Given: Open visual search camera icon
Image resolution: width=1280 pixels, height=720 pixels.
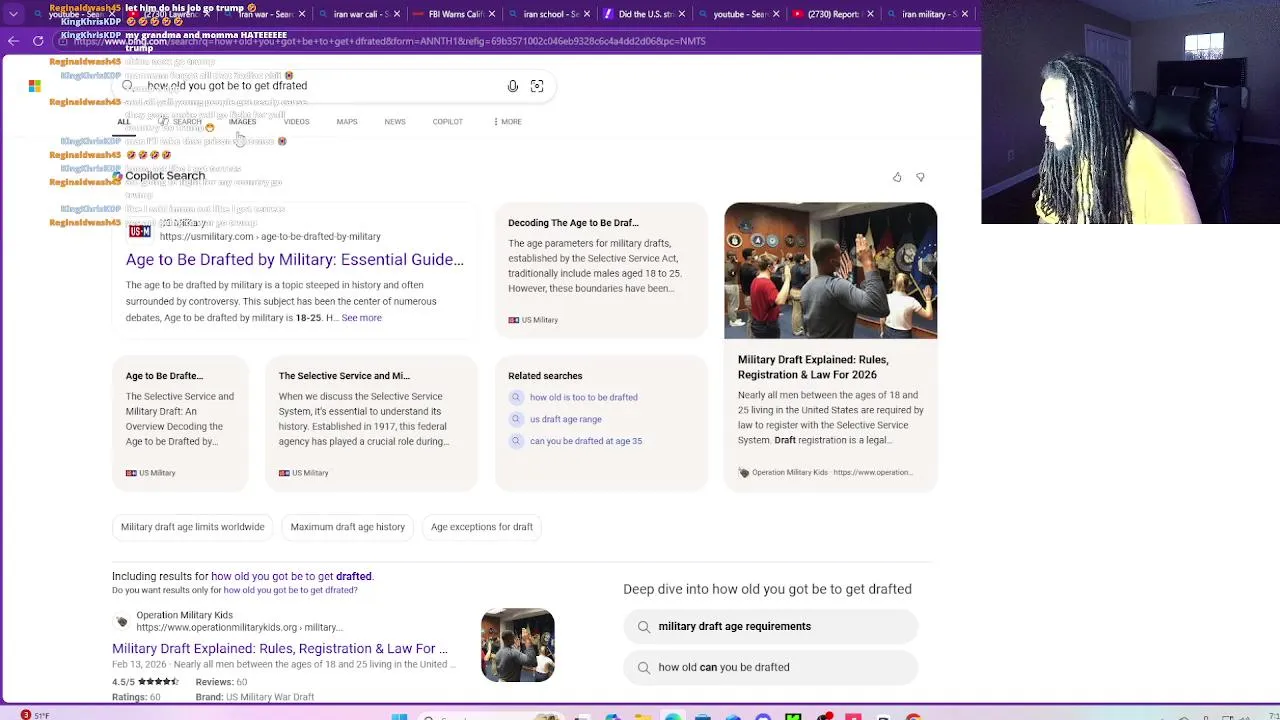Looking at the screenshot, I should coord(537,86).
